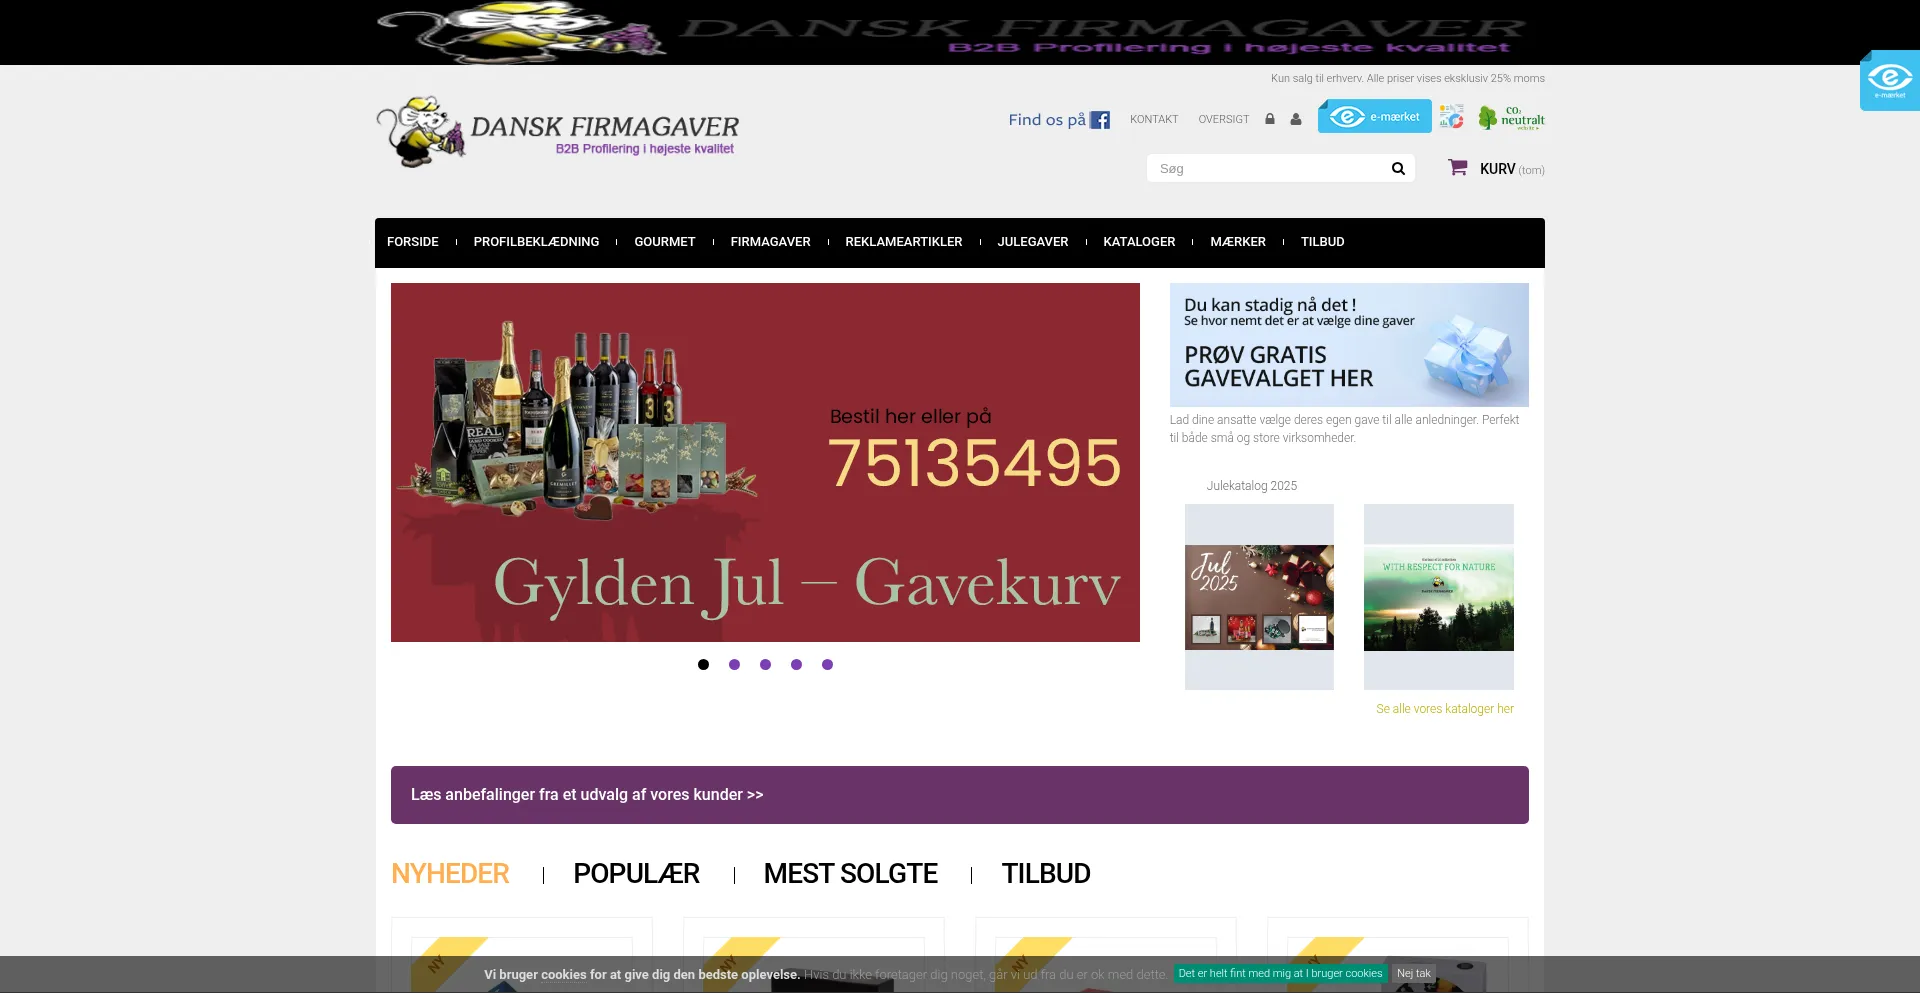
Task: Click the Dansk Firmagaver mouse logo
Action: pyautogui.click(x=558, y=132)
